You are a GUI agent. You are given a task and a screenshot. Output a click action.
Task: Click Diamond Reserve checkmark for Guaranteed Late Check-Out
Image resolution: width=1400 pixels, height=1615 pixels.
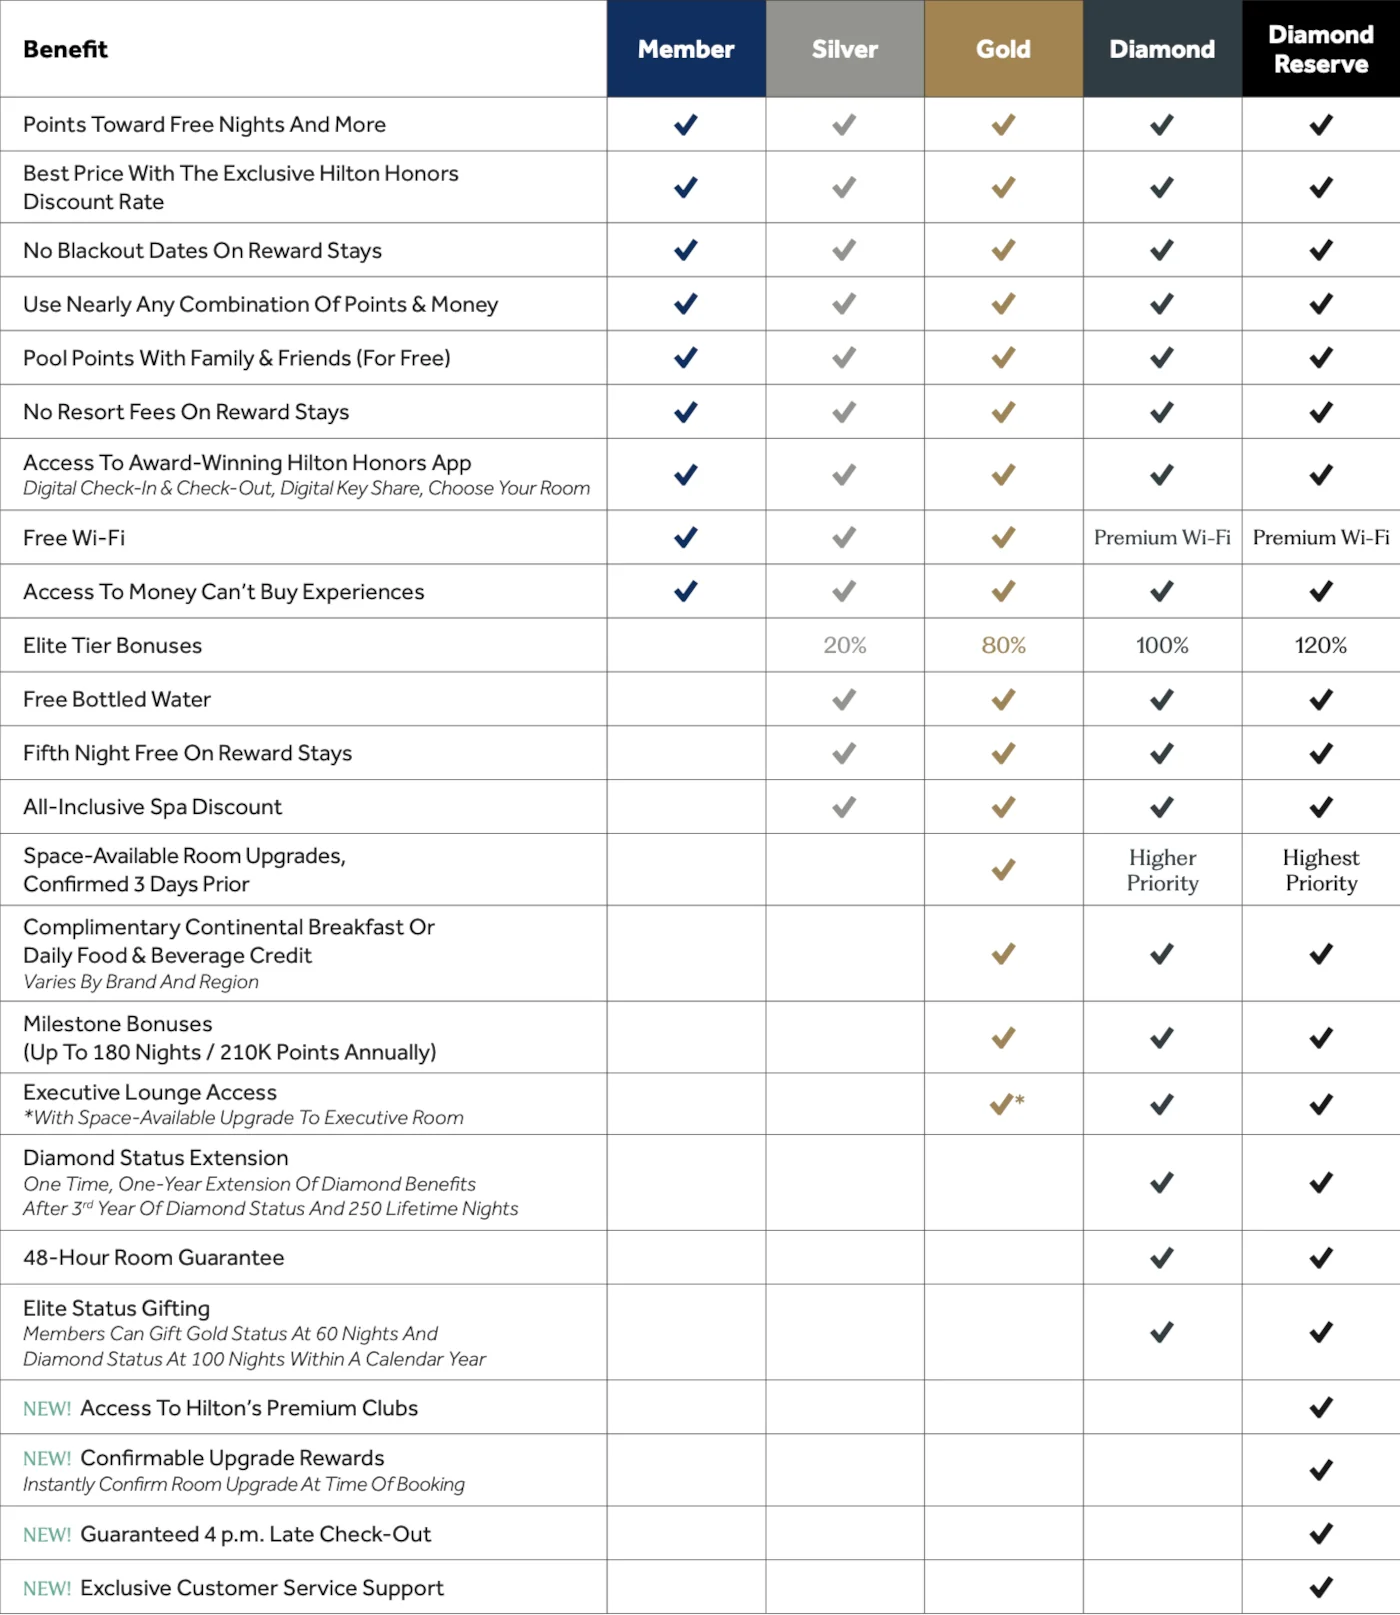pos(1321,1534)
